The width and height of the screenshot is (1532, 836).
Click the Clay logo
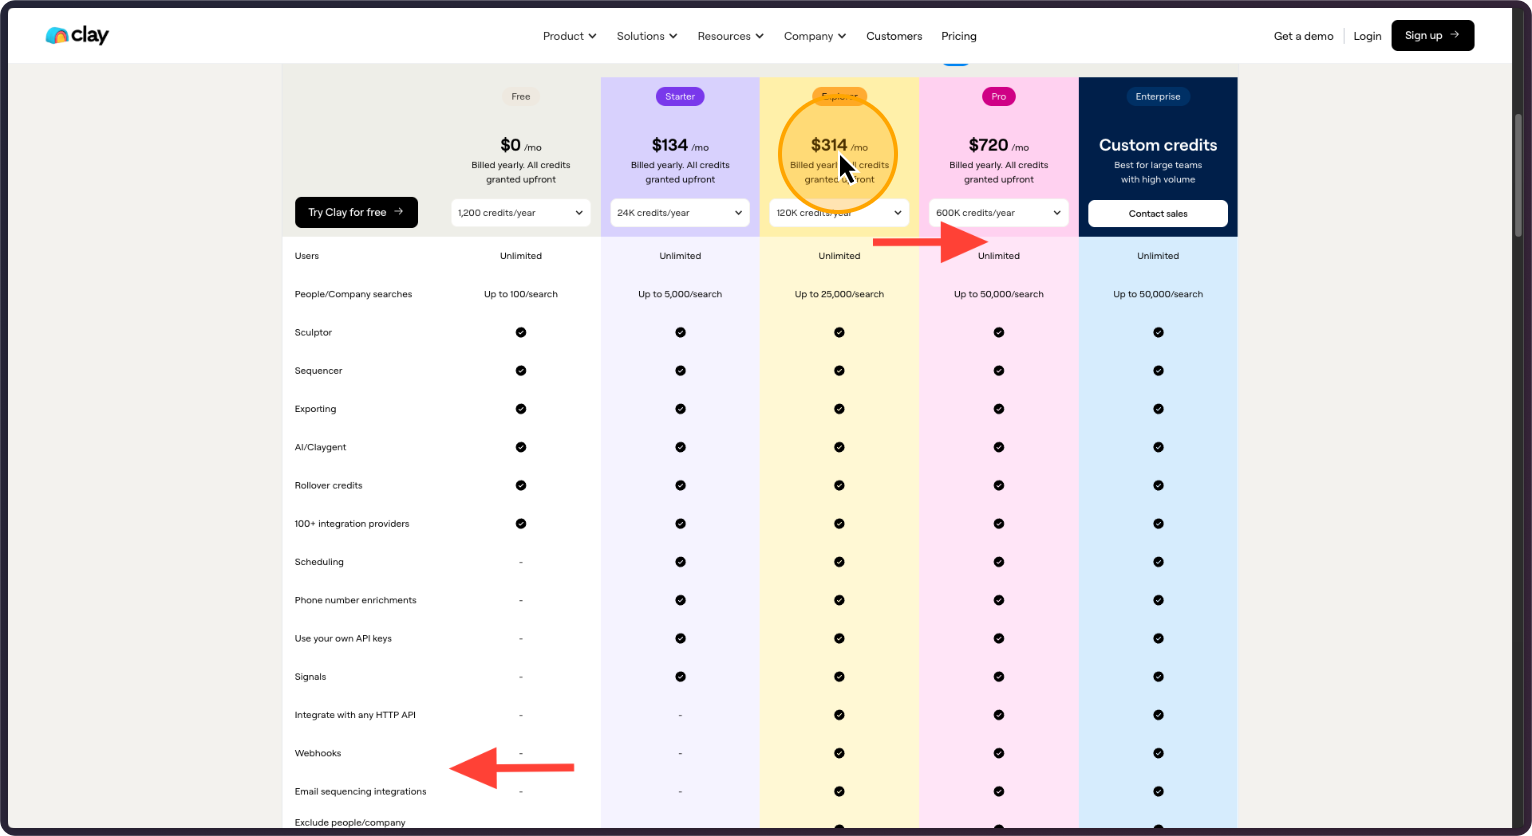tap(77, 36)
